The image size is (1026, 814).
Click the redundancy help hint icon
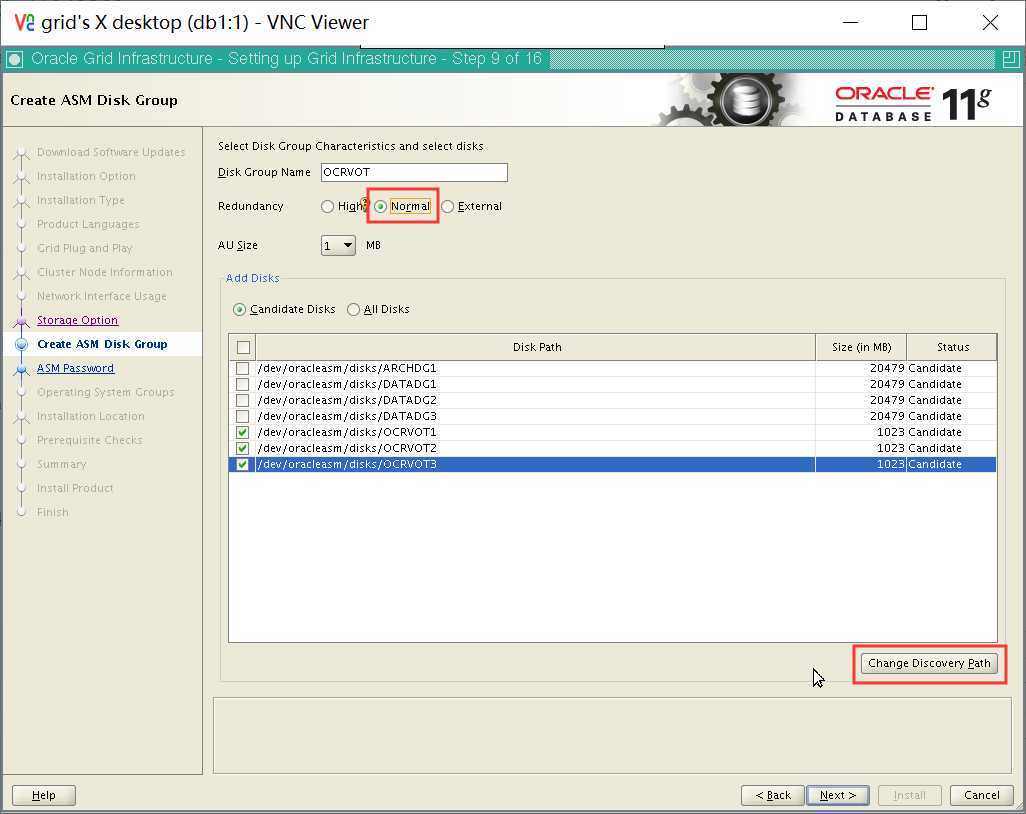click(364, 204)
